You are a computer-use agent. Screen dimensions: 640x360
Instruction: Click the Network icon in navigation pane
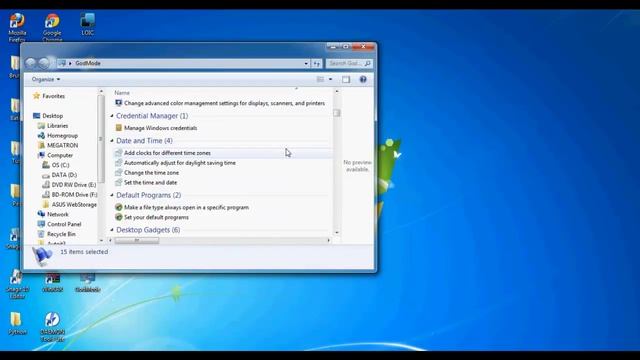click(41, 214)
